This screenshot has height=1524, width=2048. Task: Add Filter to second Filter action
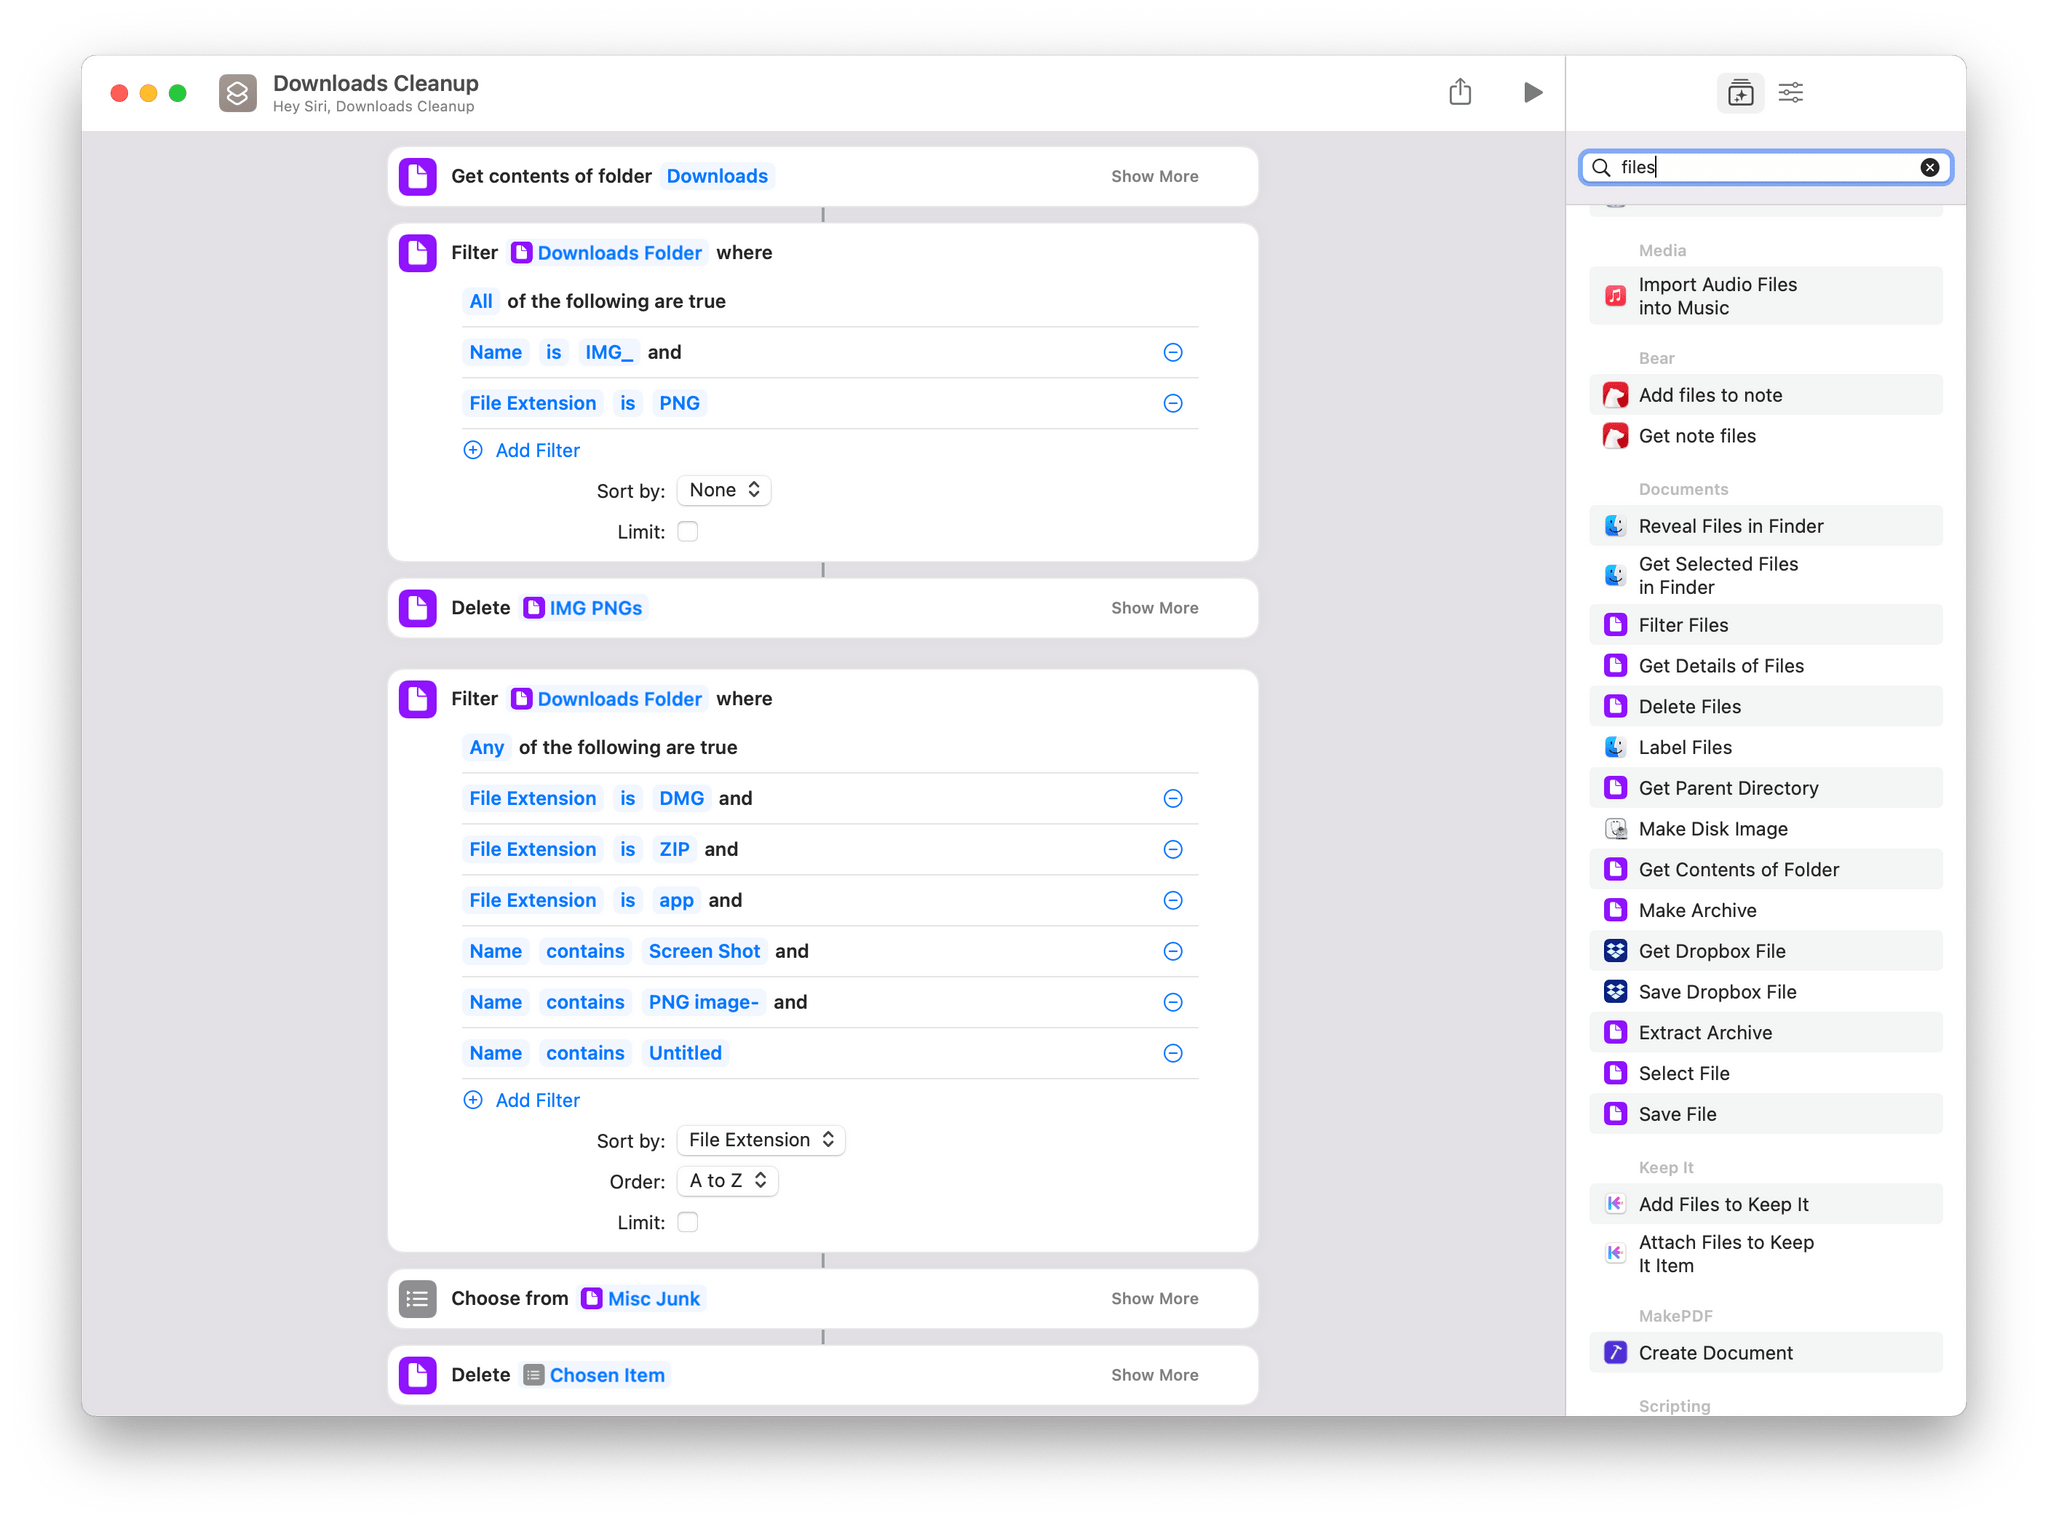(522, 1100)
